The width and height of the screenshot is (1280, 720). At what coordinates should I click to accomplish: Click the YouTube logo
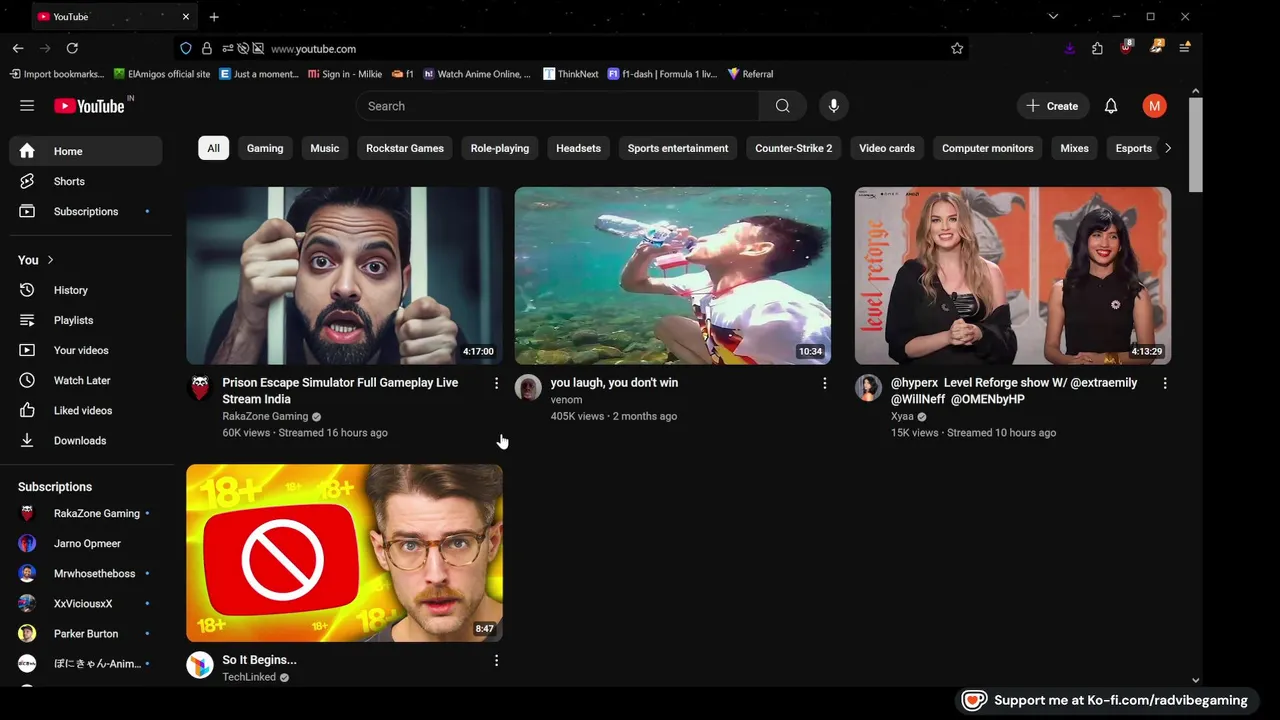pos(89,106)
